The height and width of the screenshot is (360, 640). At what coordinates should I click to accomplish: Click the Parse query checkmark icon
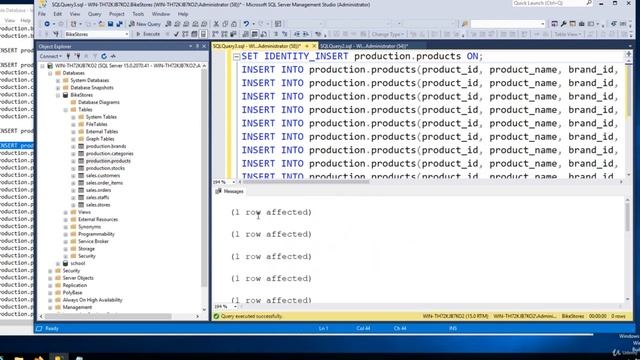click(176, 34)
